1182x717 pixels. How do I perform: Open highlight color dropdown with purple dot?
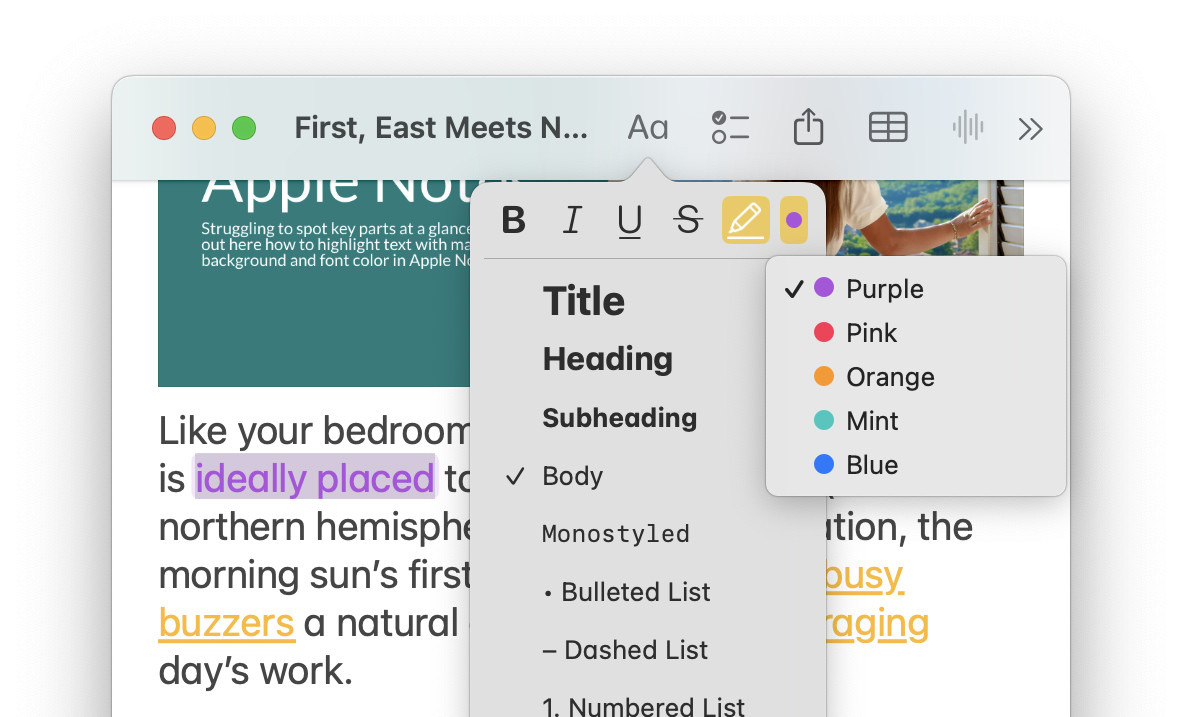coord(794,220)
